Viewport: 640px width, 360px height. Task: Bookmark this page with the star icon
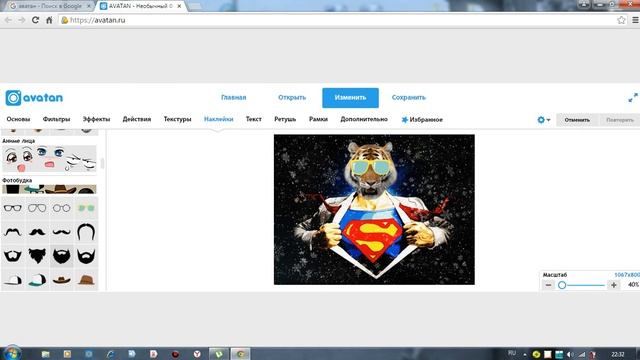pyautogui.click(x=621, y=20)
